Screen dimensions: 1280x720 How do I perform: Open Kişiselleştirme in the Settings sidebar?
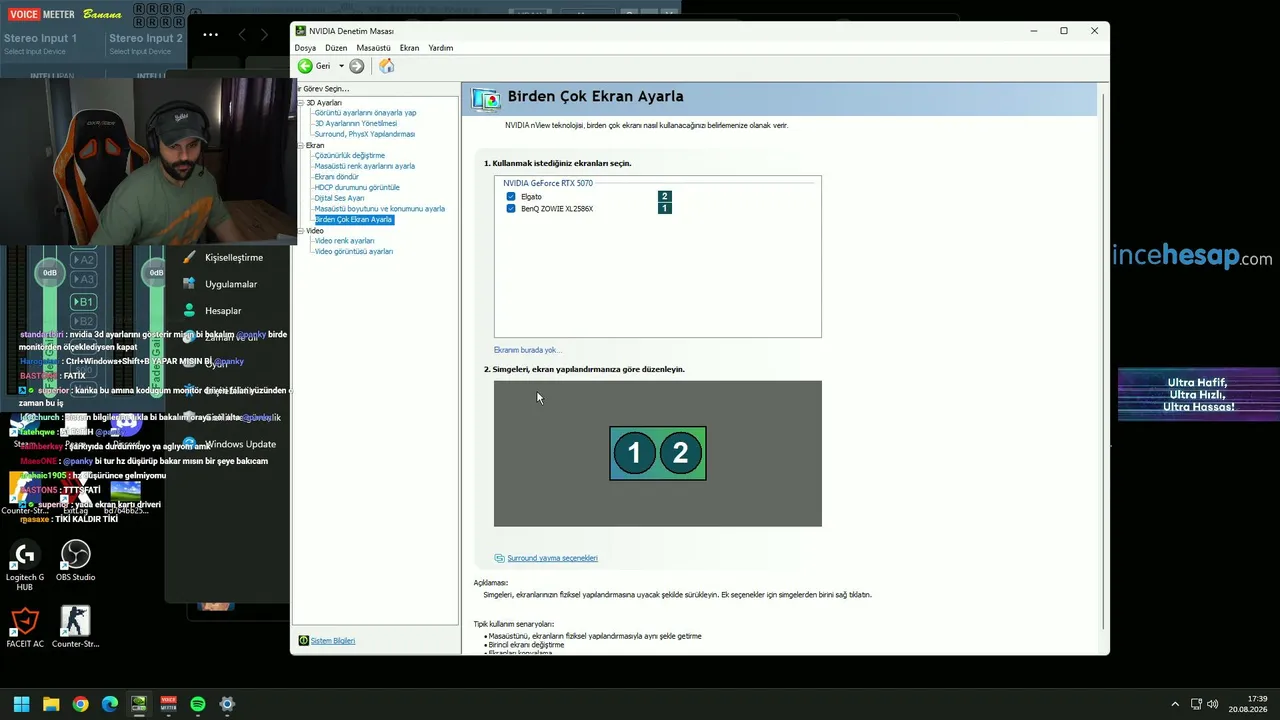click(234, 258)
